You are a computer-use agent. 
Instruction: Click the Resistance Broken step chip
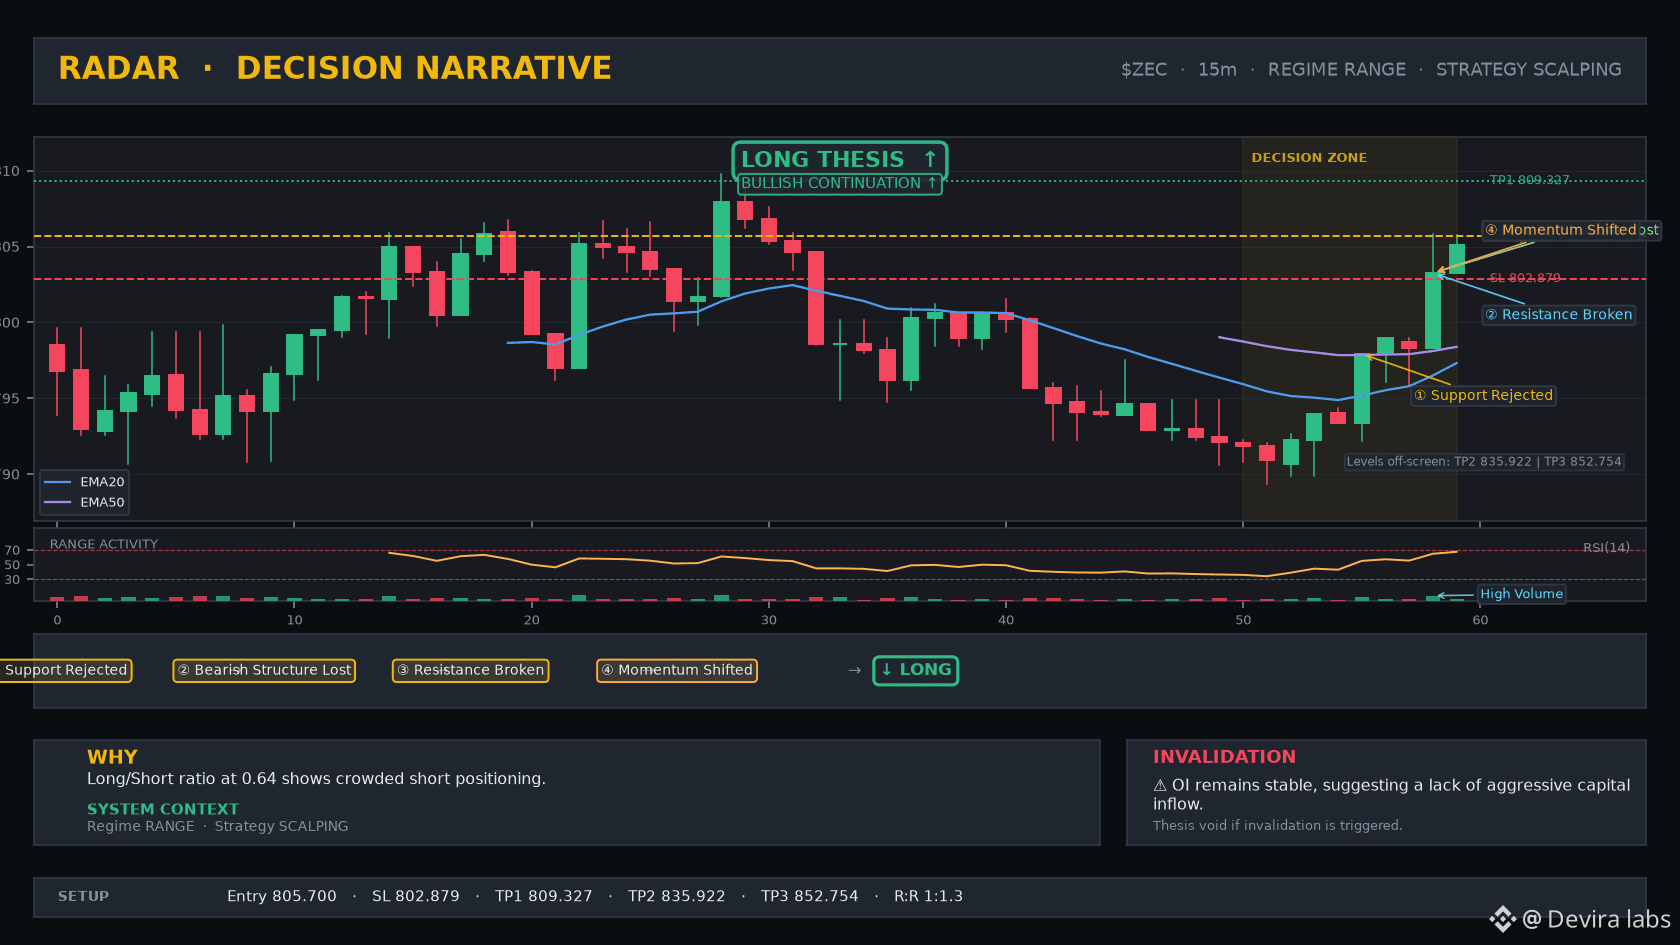[470, 670]
